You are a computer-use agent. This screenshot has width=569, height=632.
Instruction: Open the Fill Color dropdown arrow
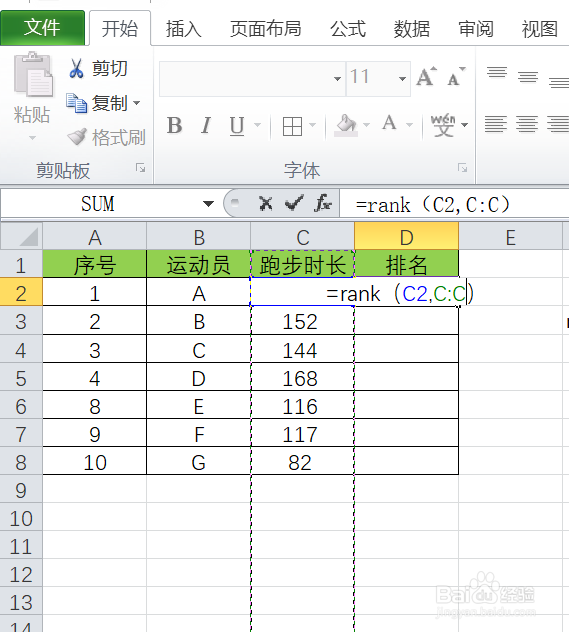point(366,125)
